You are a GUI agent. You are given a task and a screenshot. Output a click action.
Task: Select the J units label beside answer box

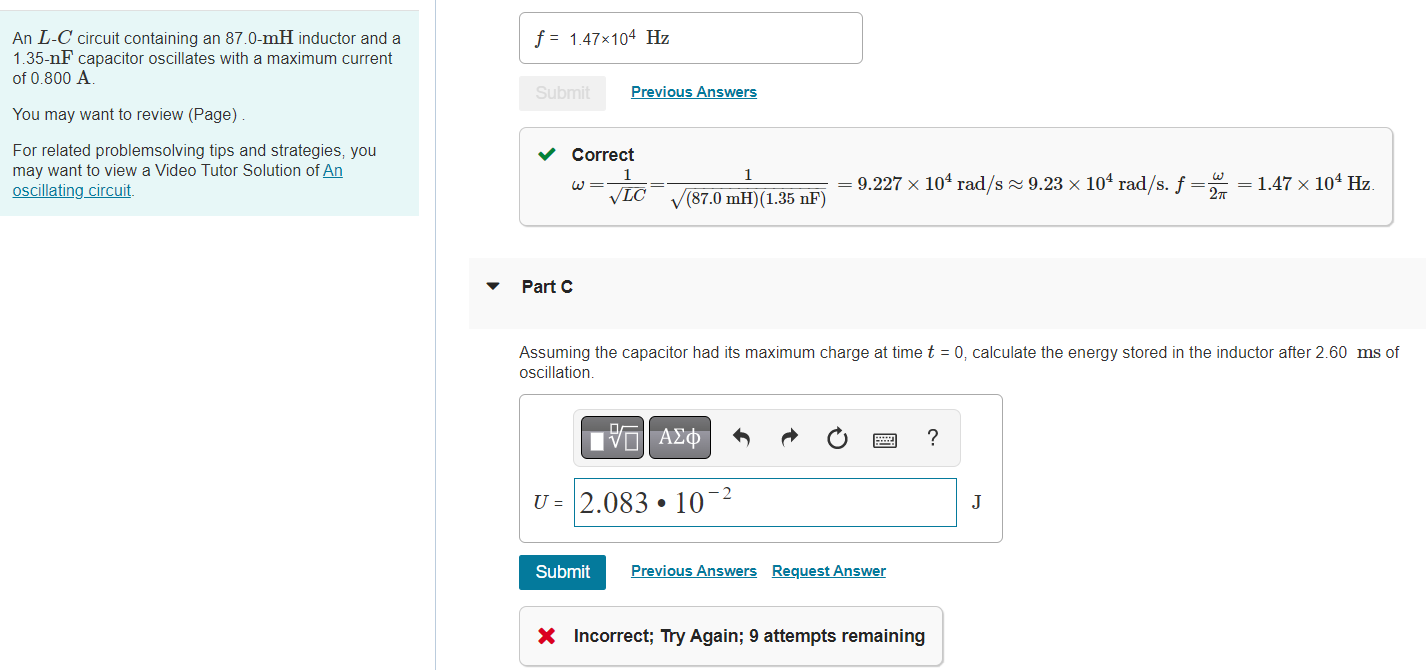point(975,503)
